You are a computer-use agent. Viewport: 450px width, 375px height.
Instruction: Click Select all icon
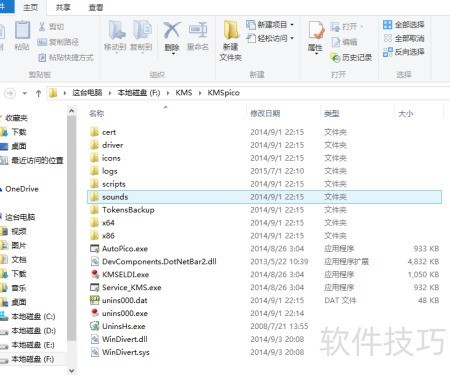coord(387,25)
